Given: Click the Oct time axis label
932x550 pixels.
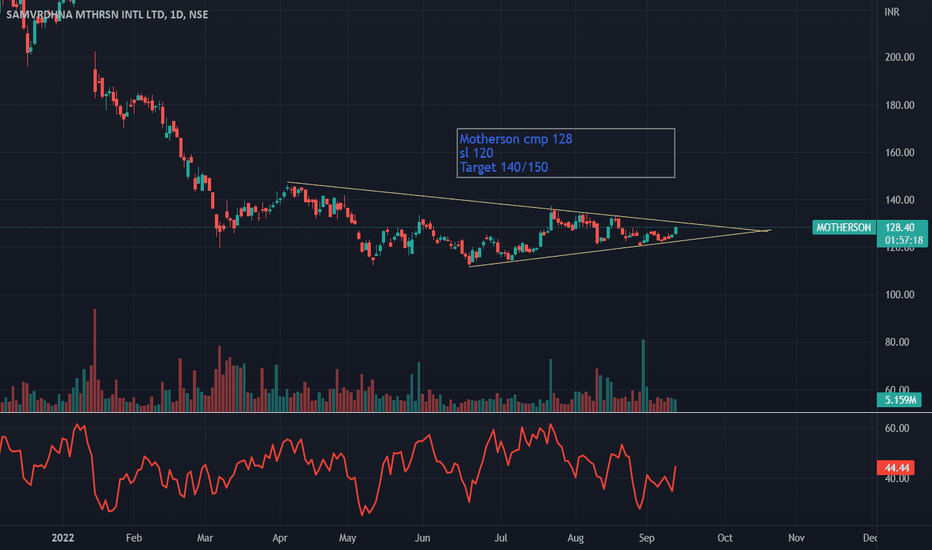Looking at the screenshot, I should click(x=725, y=538).
